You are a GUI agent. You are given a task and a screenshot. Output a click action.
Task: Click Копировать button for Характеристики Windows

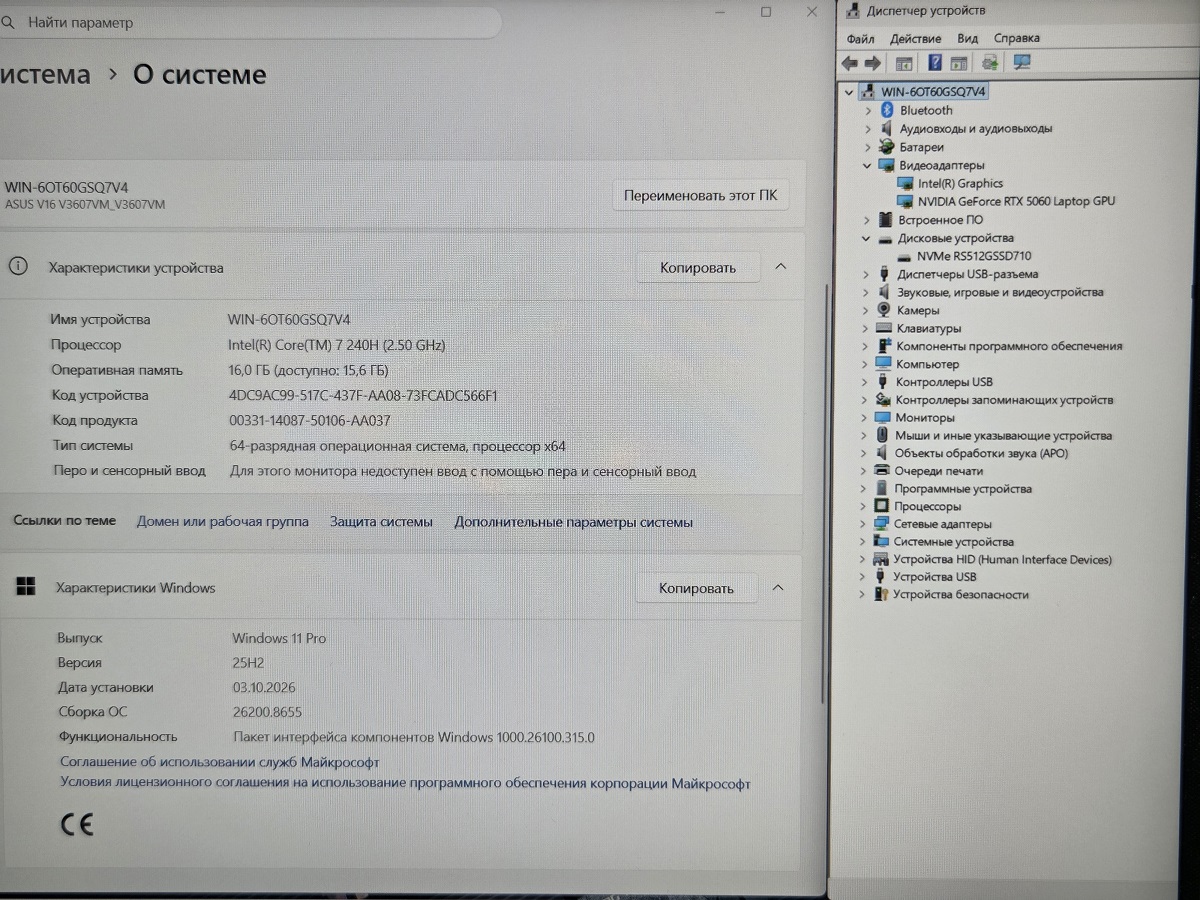[696, 588]
